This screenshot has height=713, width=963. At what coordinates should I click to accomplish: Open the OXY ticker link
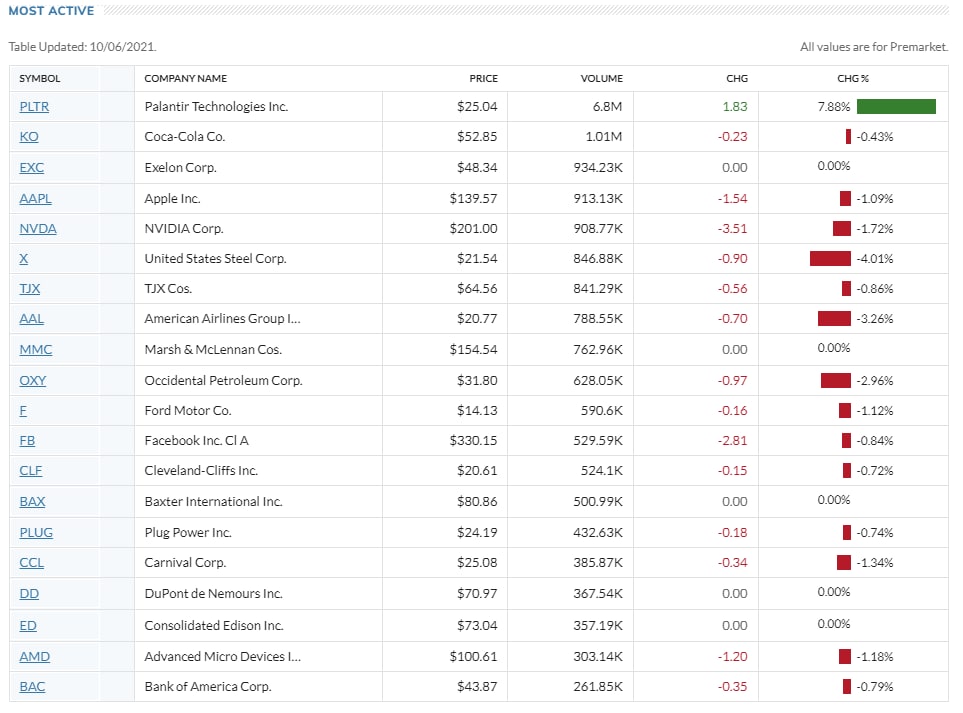click(x=33, y=381)
